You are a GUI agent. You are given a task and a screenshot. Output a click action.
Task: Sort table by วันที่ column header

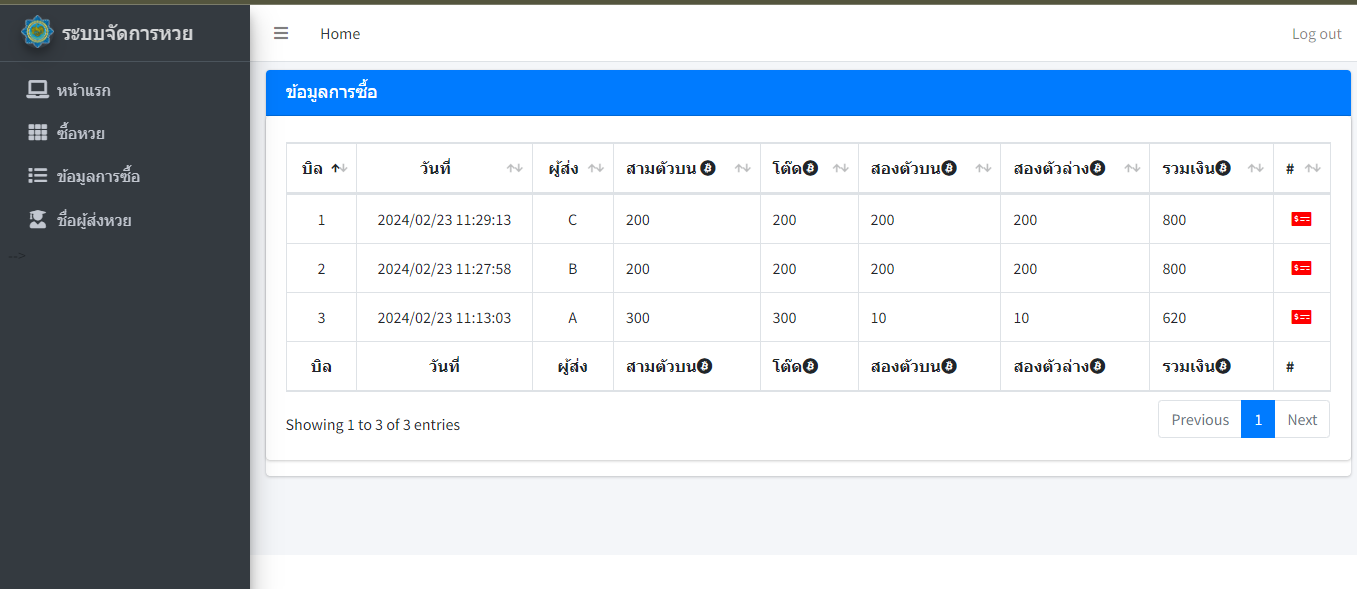coord(435,168)
